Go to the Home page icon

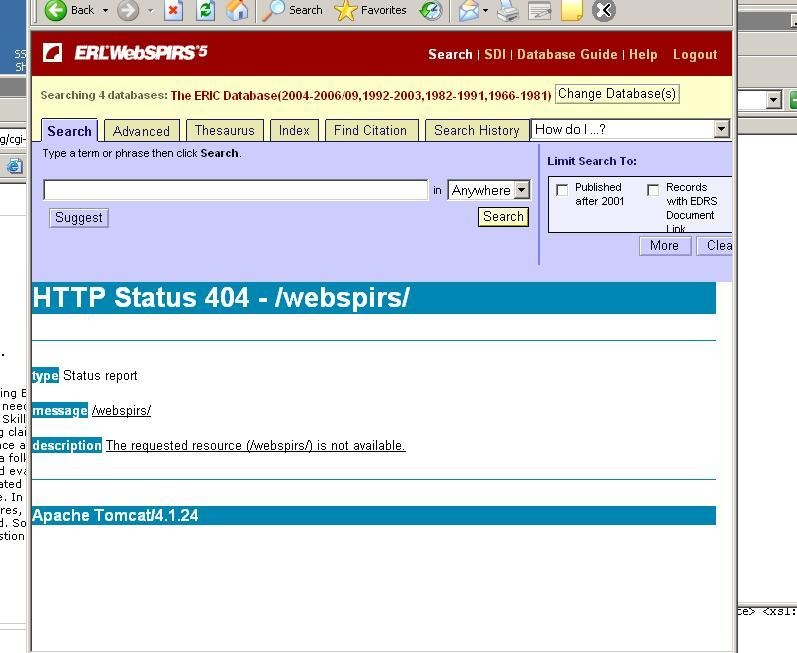pyautogui.click(x=237, y=10)
